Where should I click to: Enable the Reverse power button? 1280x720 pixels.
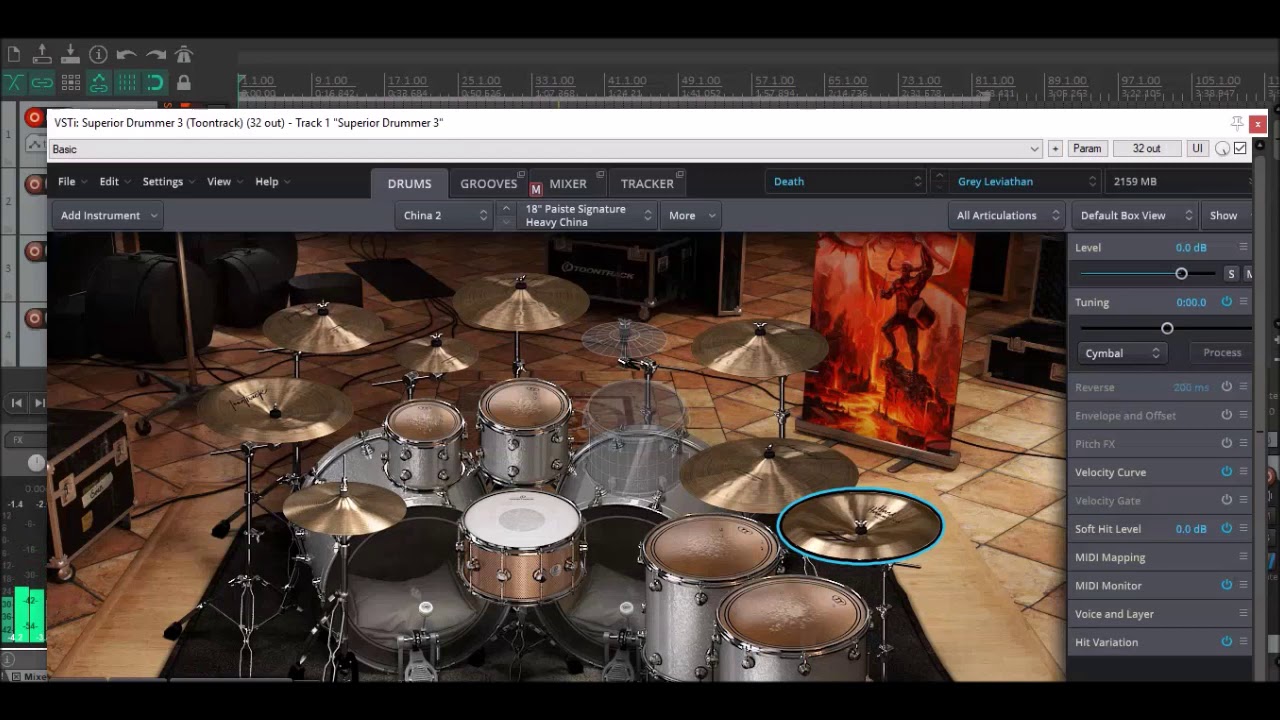tap(1226, 386)
